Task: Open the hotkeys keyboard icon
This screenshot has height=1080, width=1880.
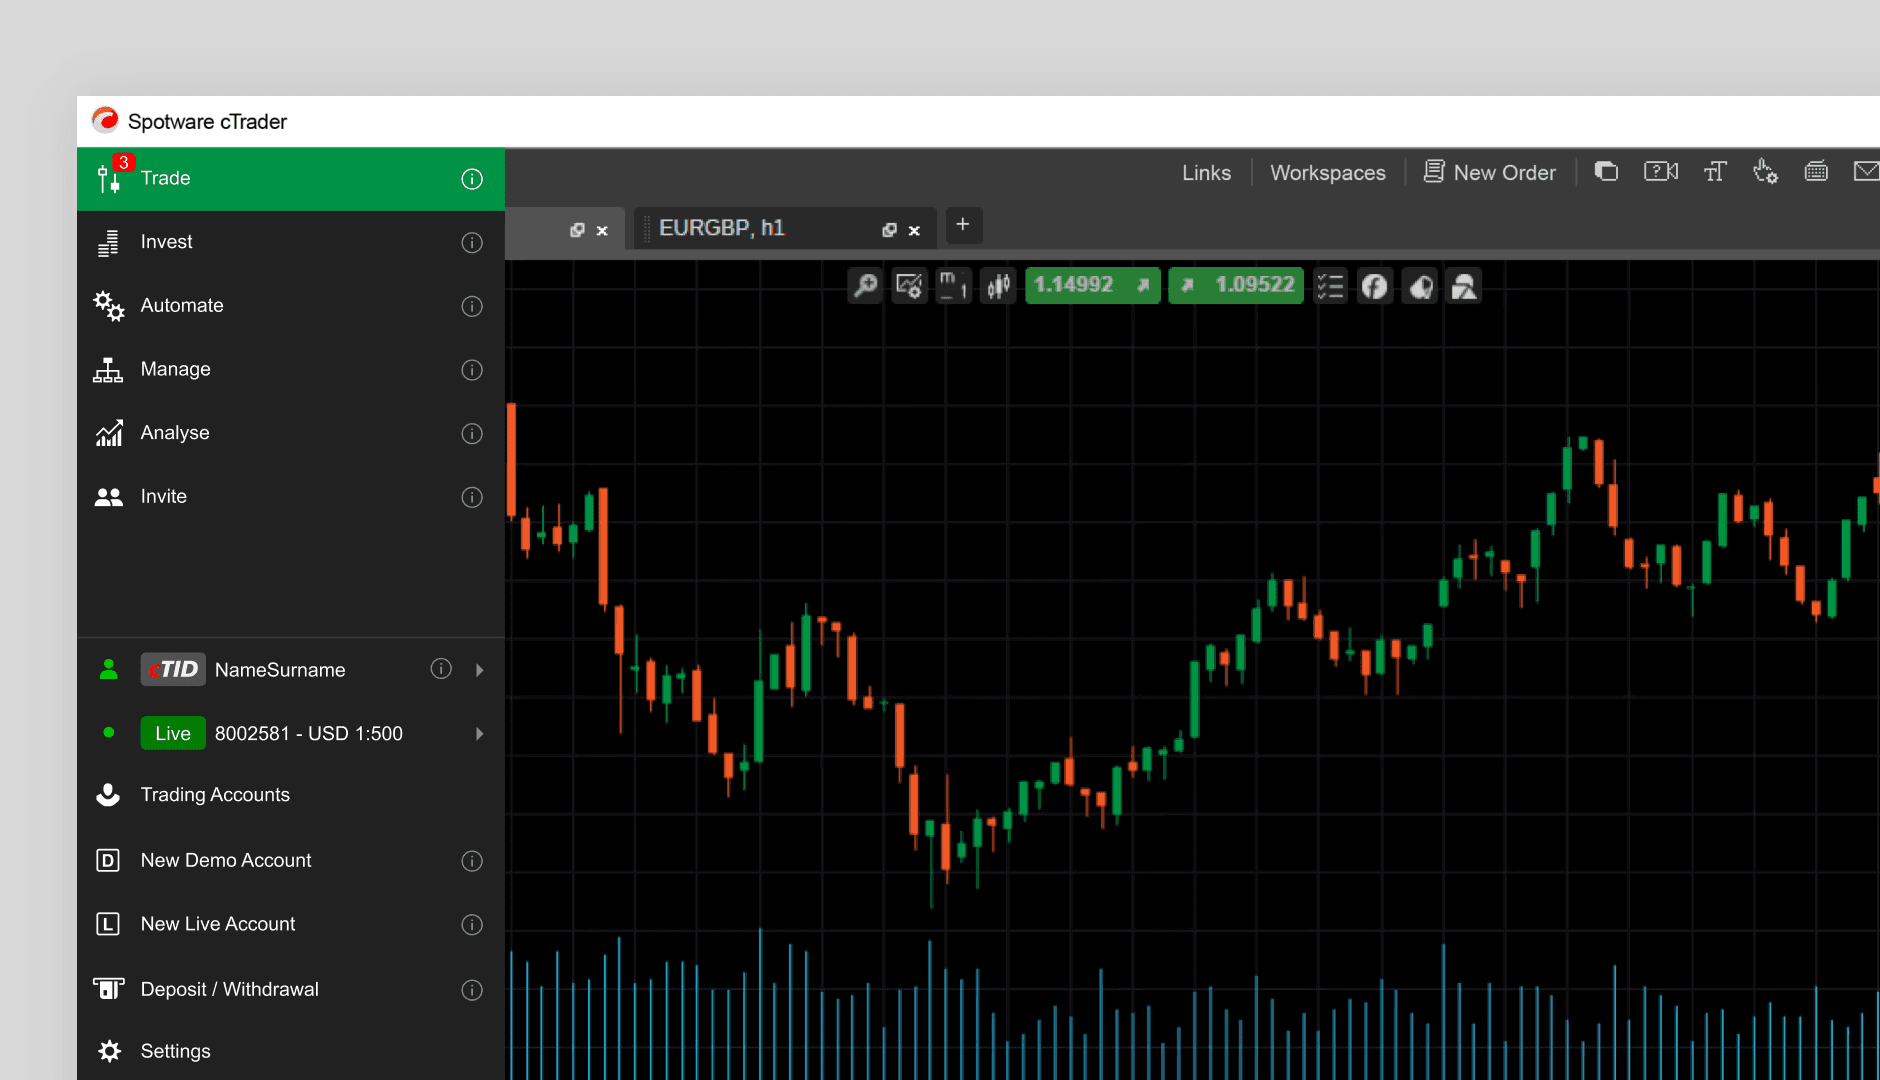Action: pyautogui.click(x=1816, y=172)
